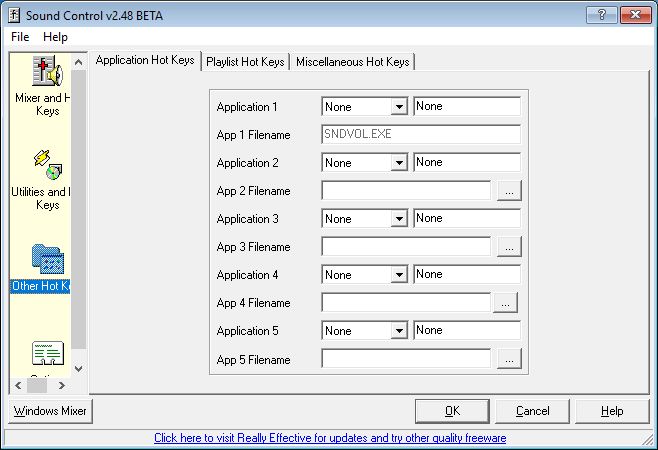Click the sidebar vertical scrollbar track
The width and height of the screenshot is (658, 450).
[x=78, y=210]
